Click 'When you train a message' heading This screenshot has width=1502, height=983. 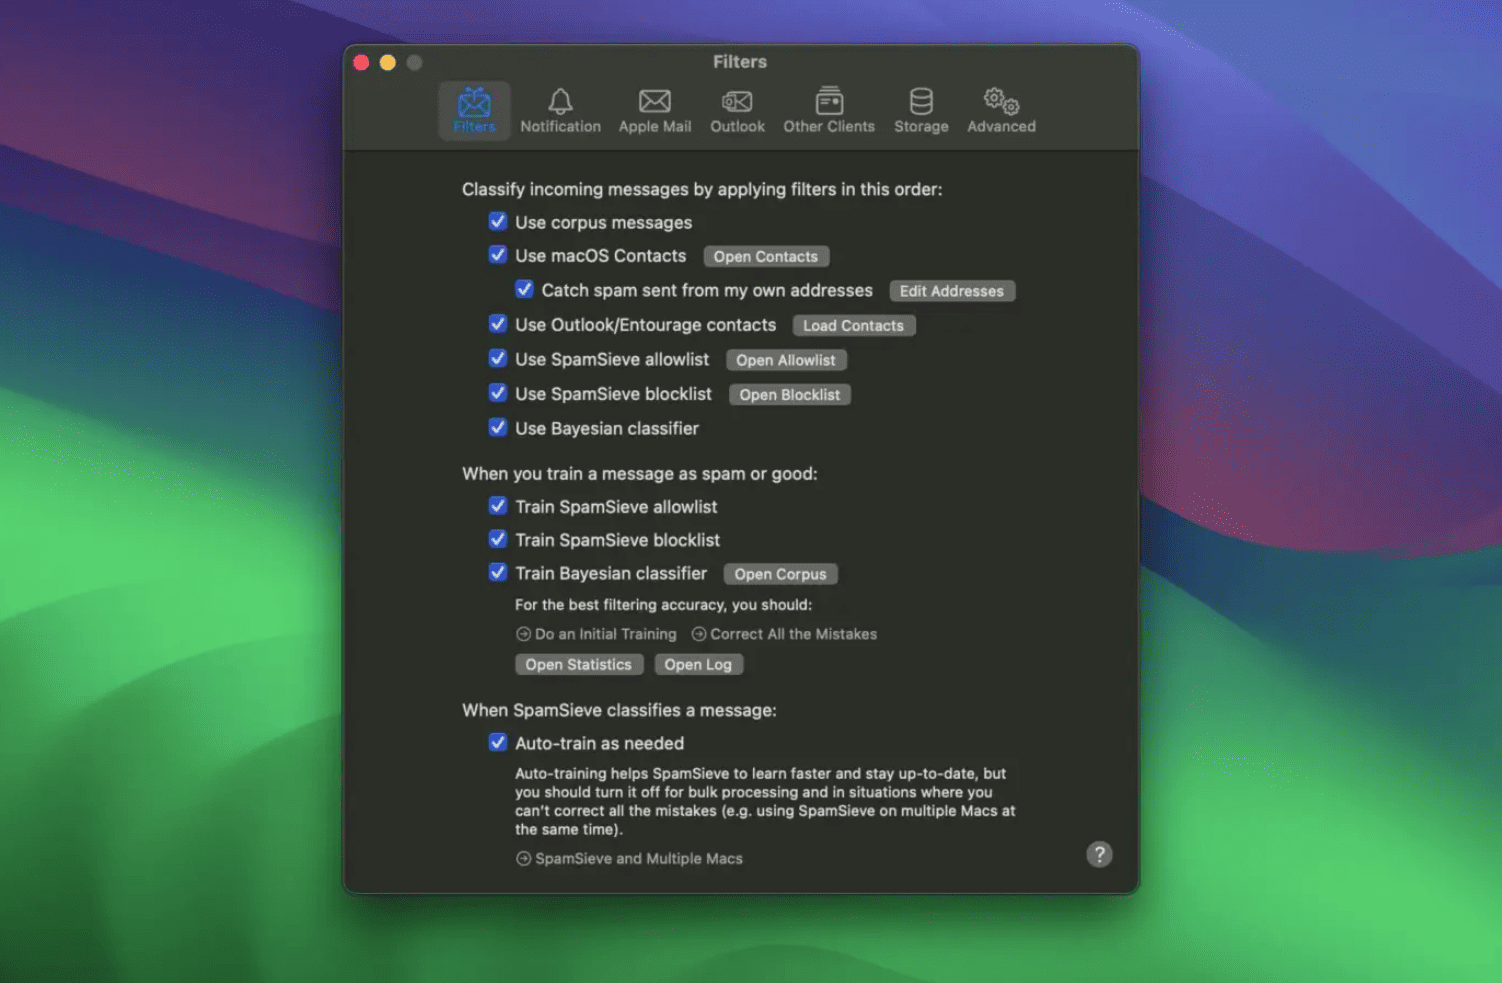[x=640, y=474]
